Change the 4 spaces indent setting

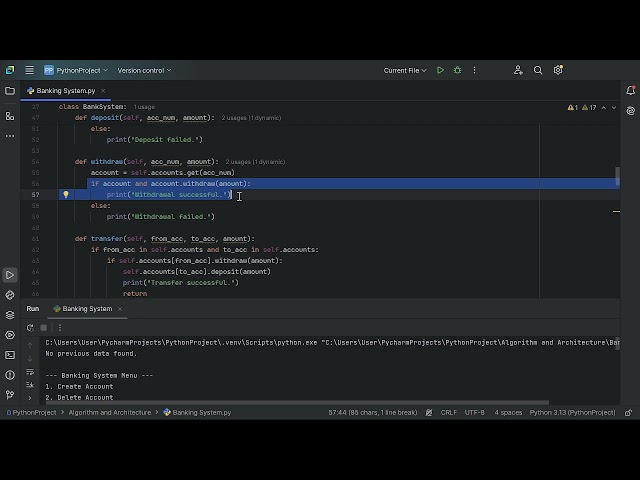[508, 413]
